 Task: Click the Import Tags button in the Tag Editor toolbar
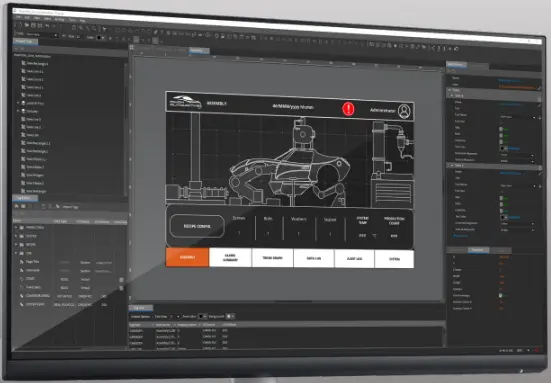click(67, 207)
